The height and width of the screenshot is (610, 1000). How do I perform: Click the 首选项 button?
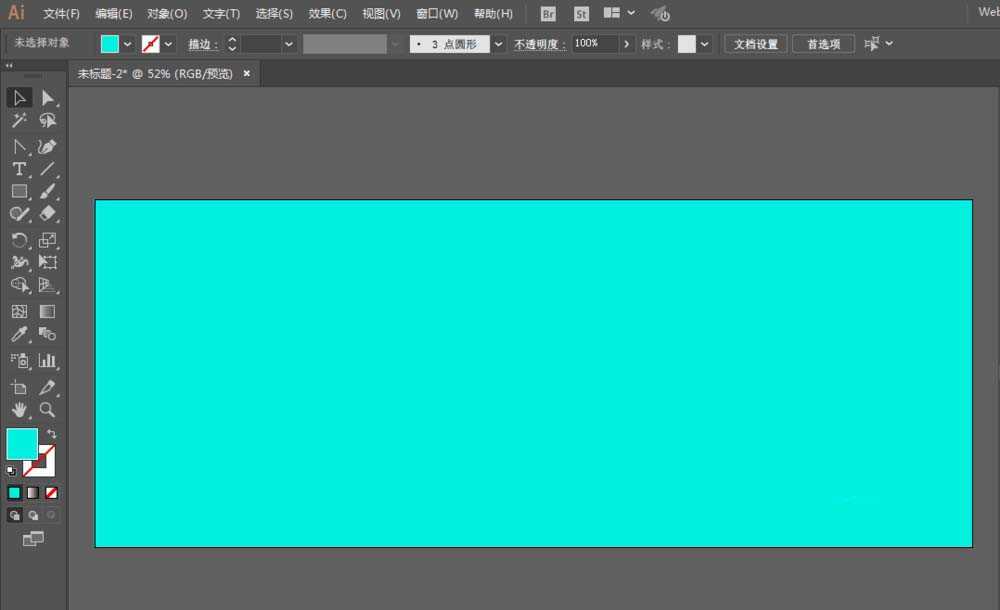tap(823, 44)
